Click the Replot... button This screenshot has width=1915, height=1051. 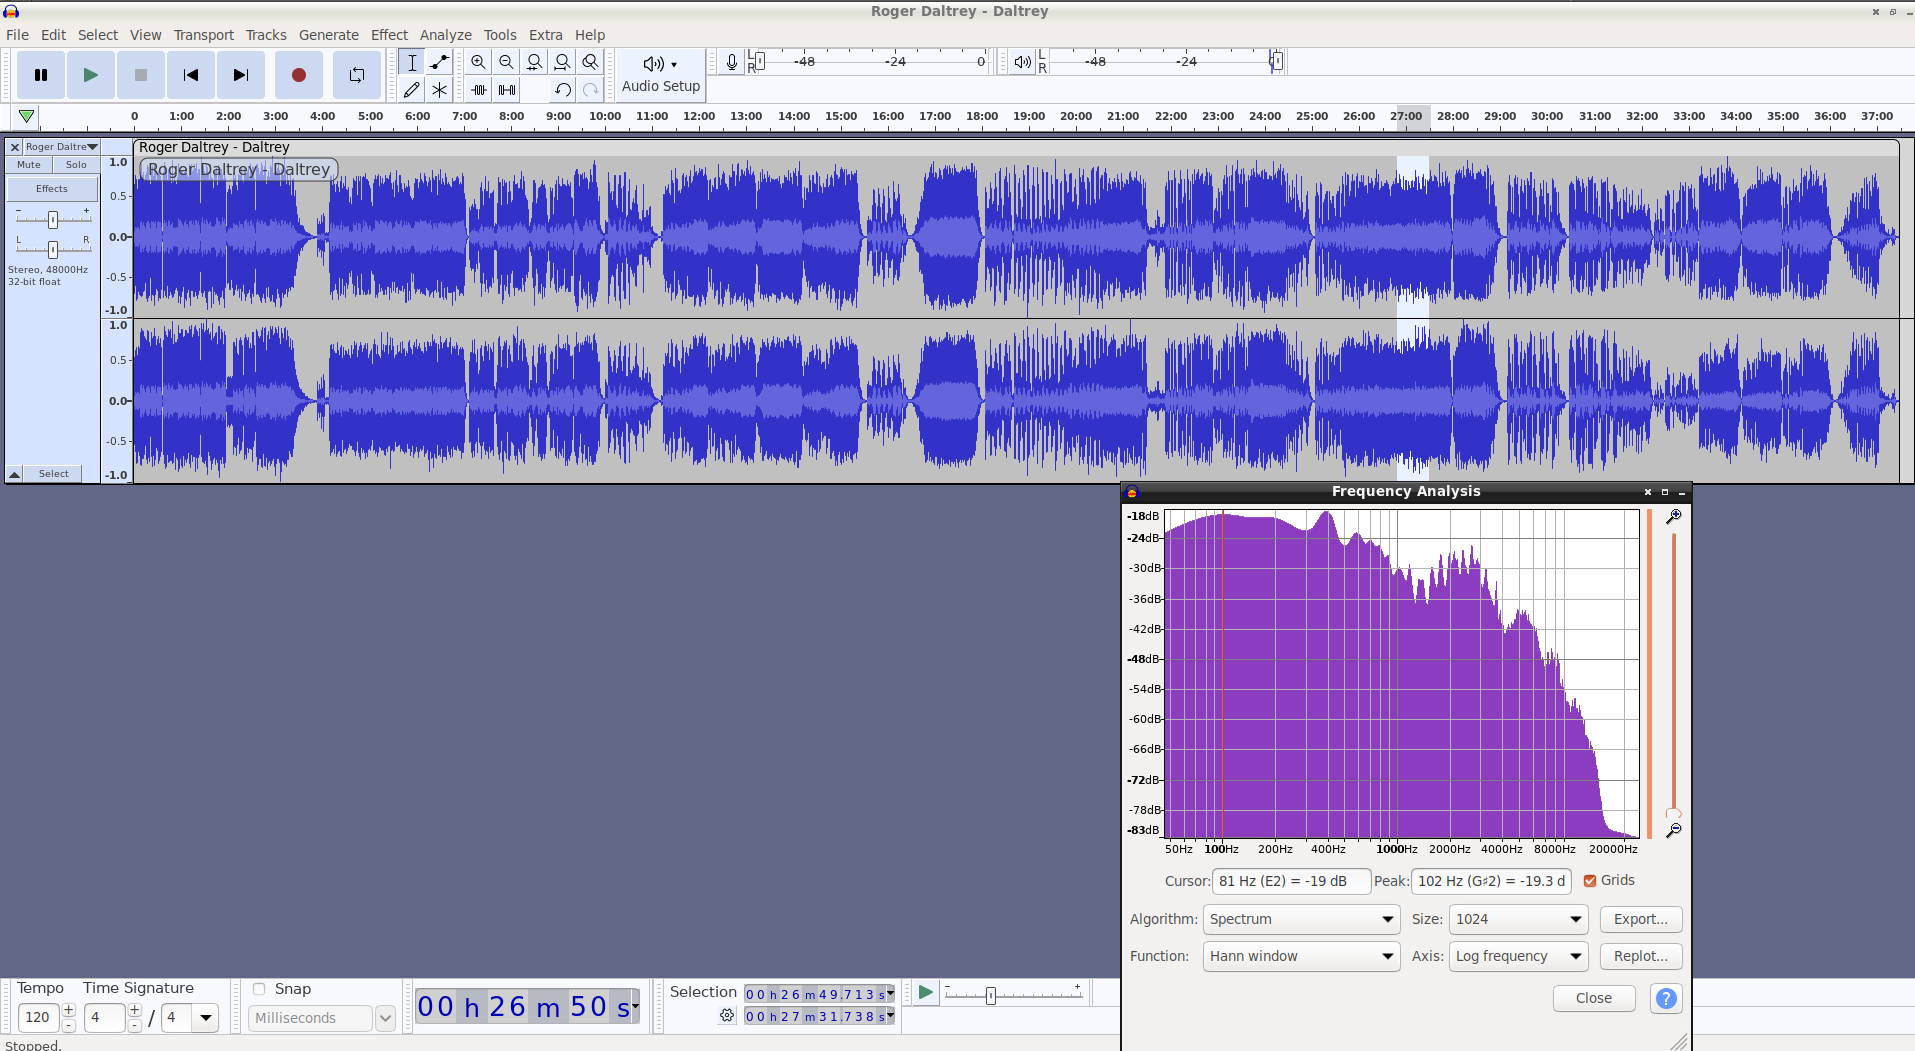[x=1641, y=956]
